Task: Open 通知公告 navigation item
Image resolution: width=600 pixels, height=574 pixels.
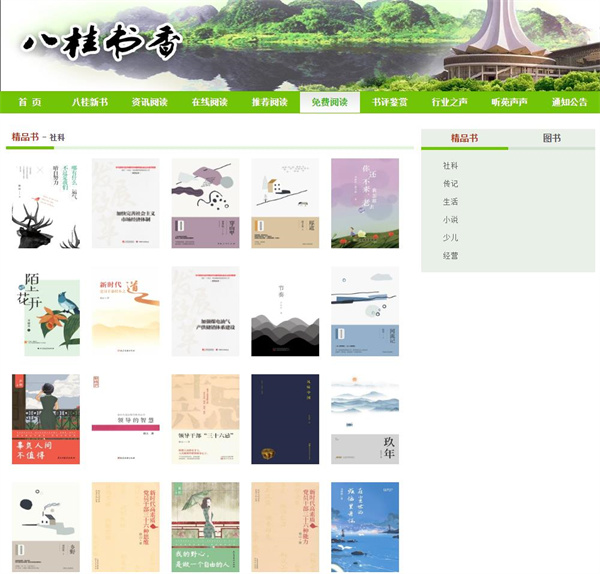Action: [569, 102]
